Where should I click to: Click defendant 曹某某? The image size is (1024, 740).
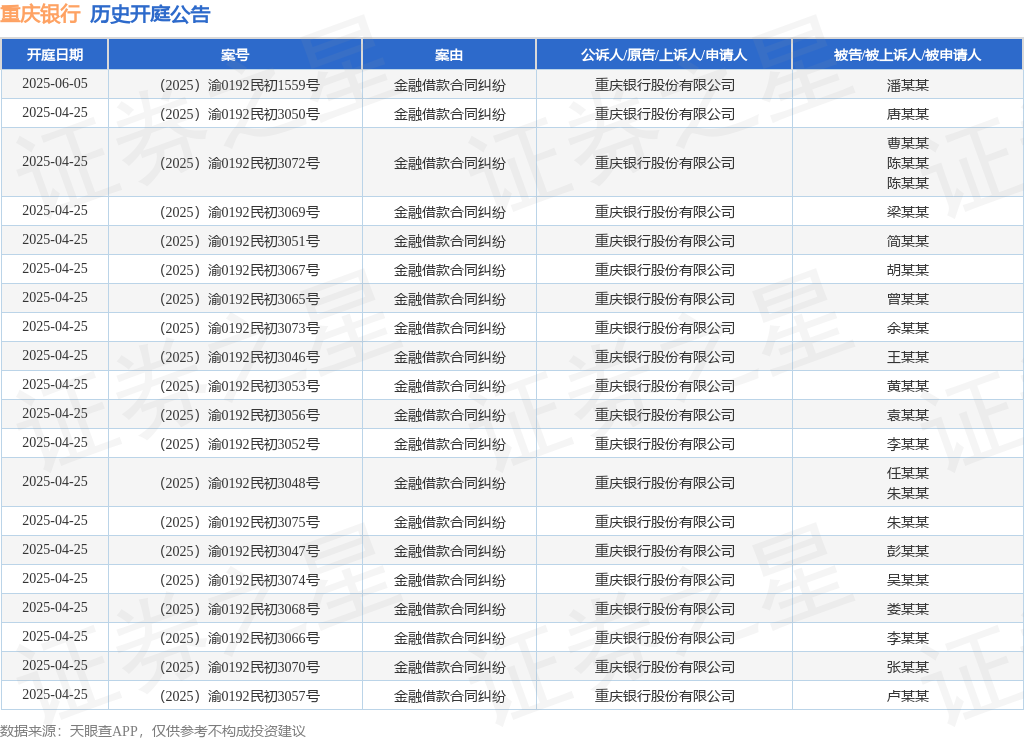(x=908, y=142)
